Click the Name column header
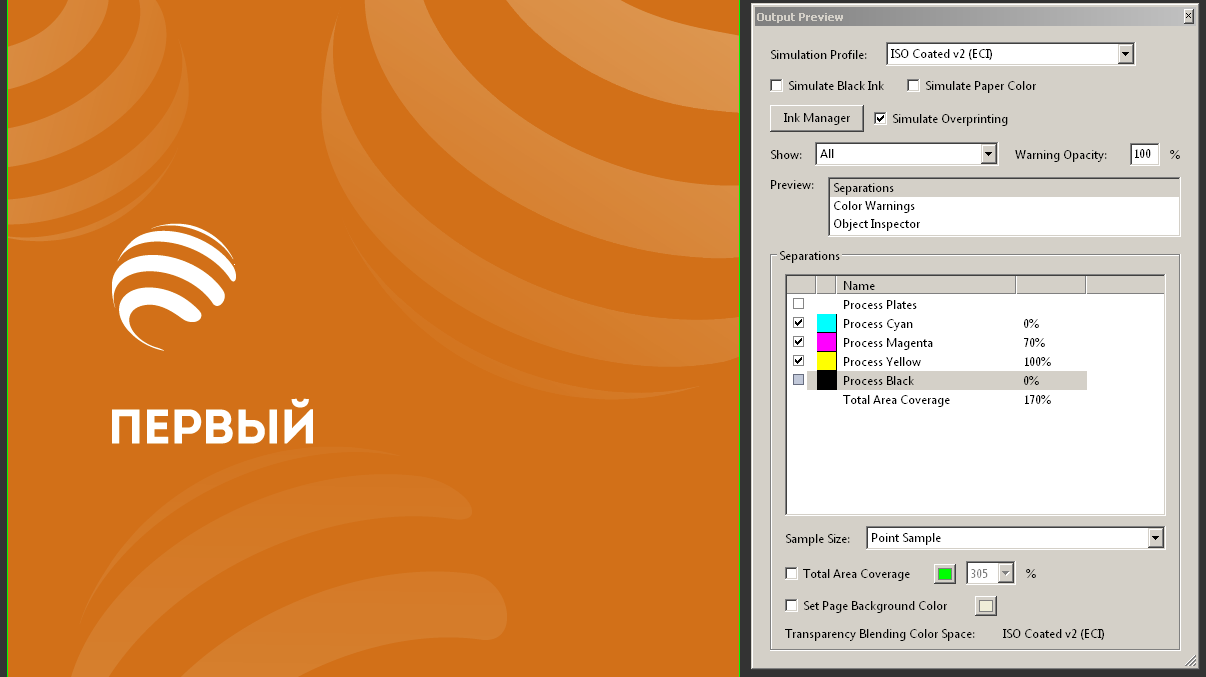Screen dimensions: 1206x677 pos(926,285)
